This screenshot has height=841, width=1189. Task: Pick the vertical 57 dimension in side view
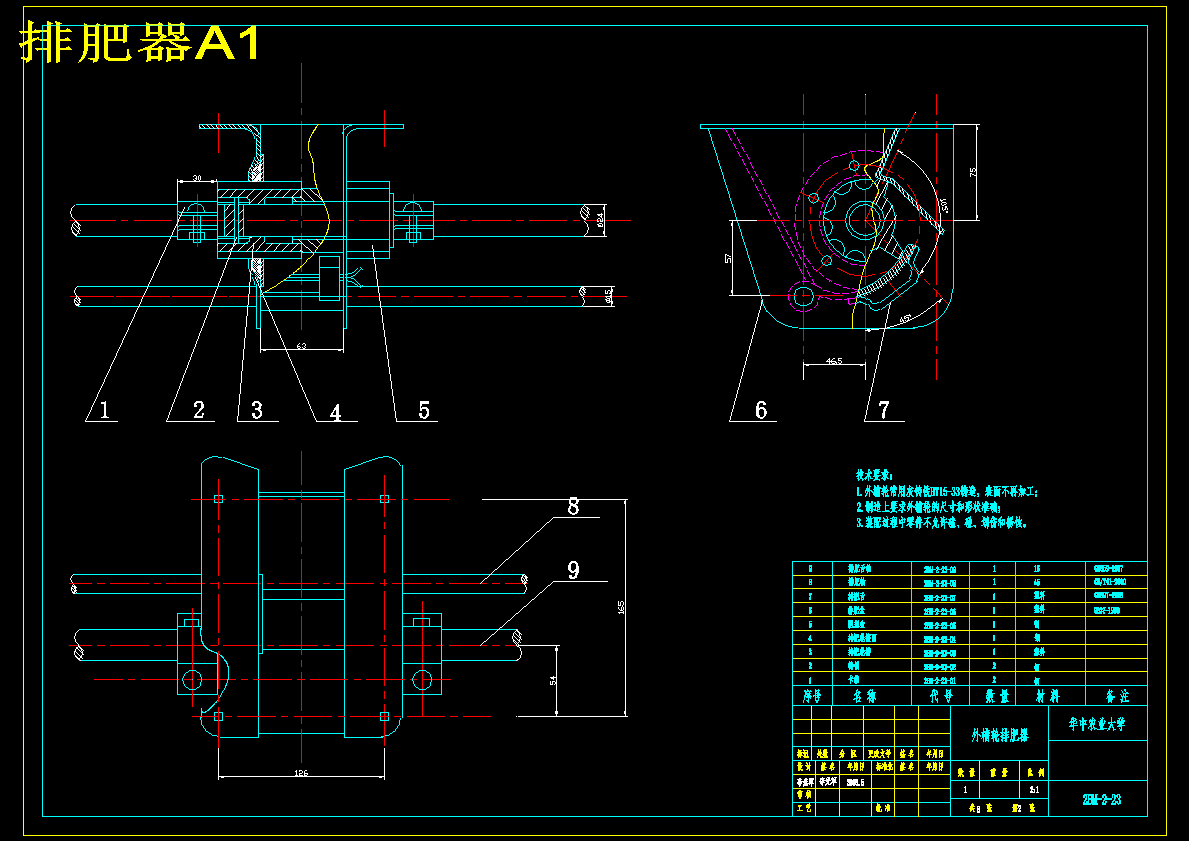click(728, 259)
